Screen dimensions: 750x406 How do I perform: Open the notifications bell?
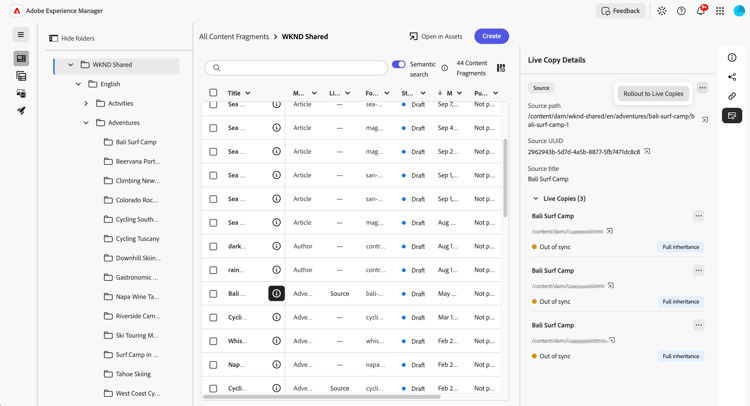click(701, 11)
